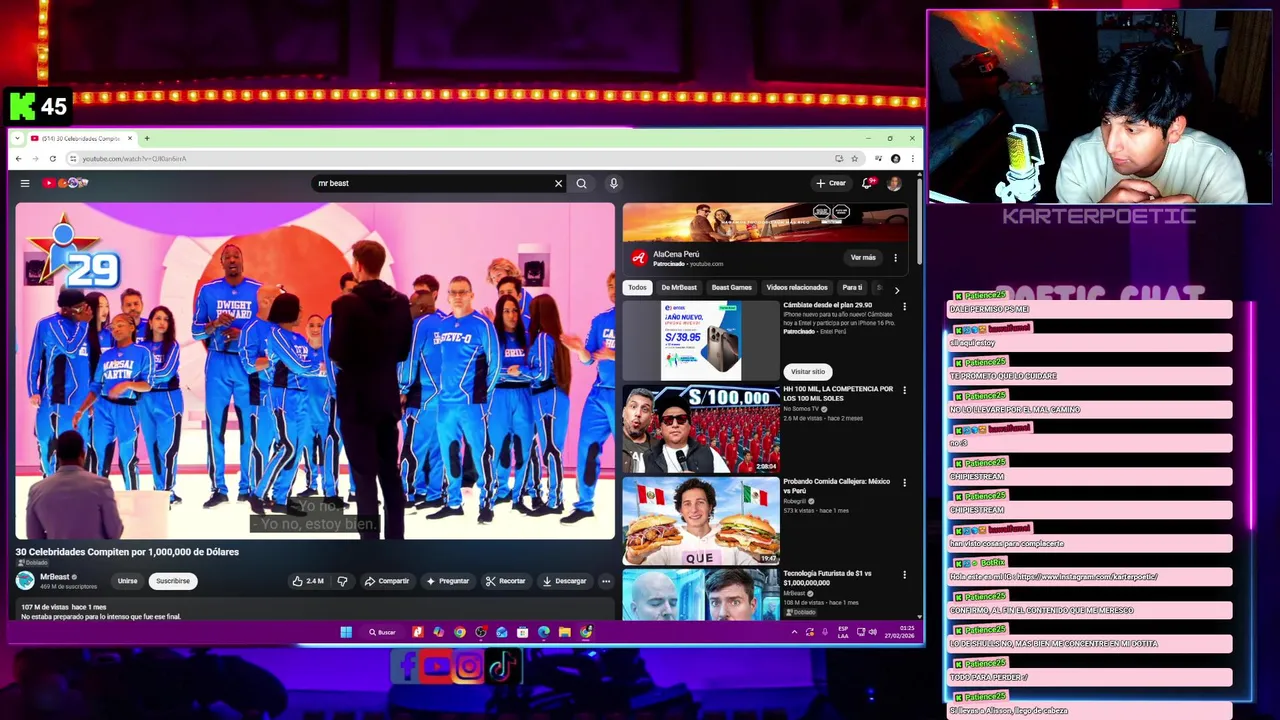Screen dimensions: 1280x720
Task: Open the MrBeast channel avatar
Action: [25, 580]
